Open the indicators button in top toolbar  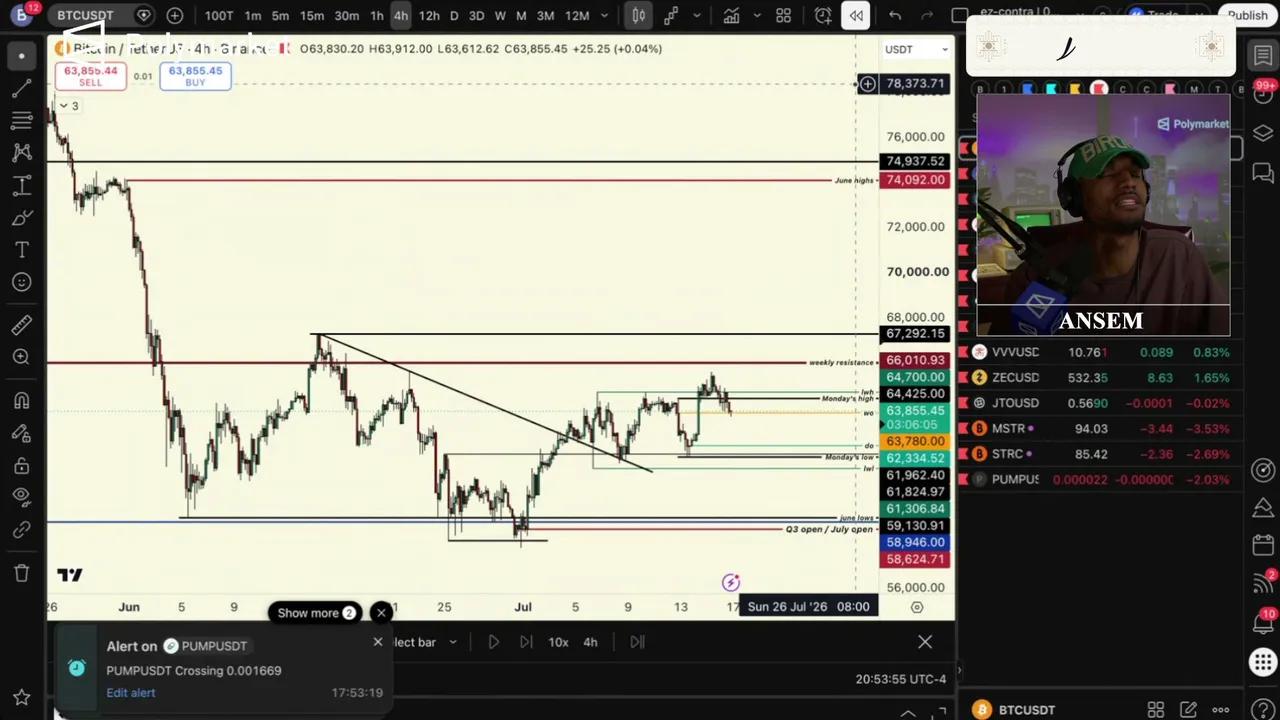tap(731, 15)
